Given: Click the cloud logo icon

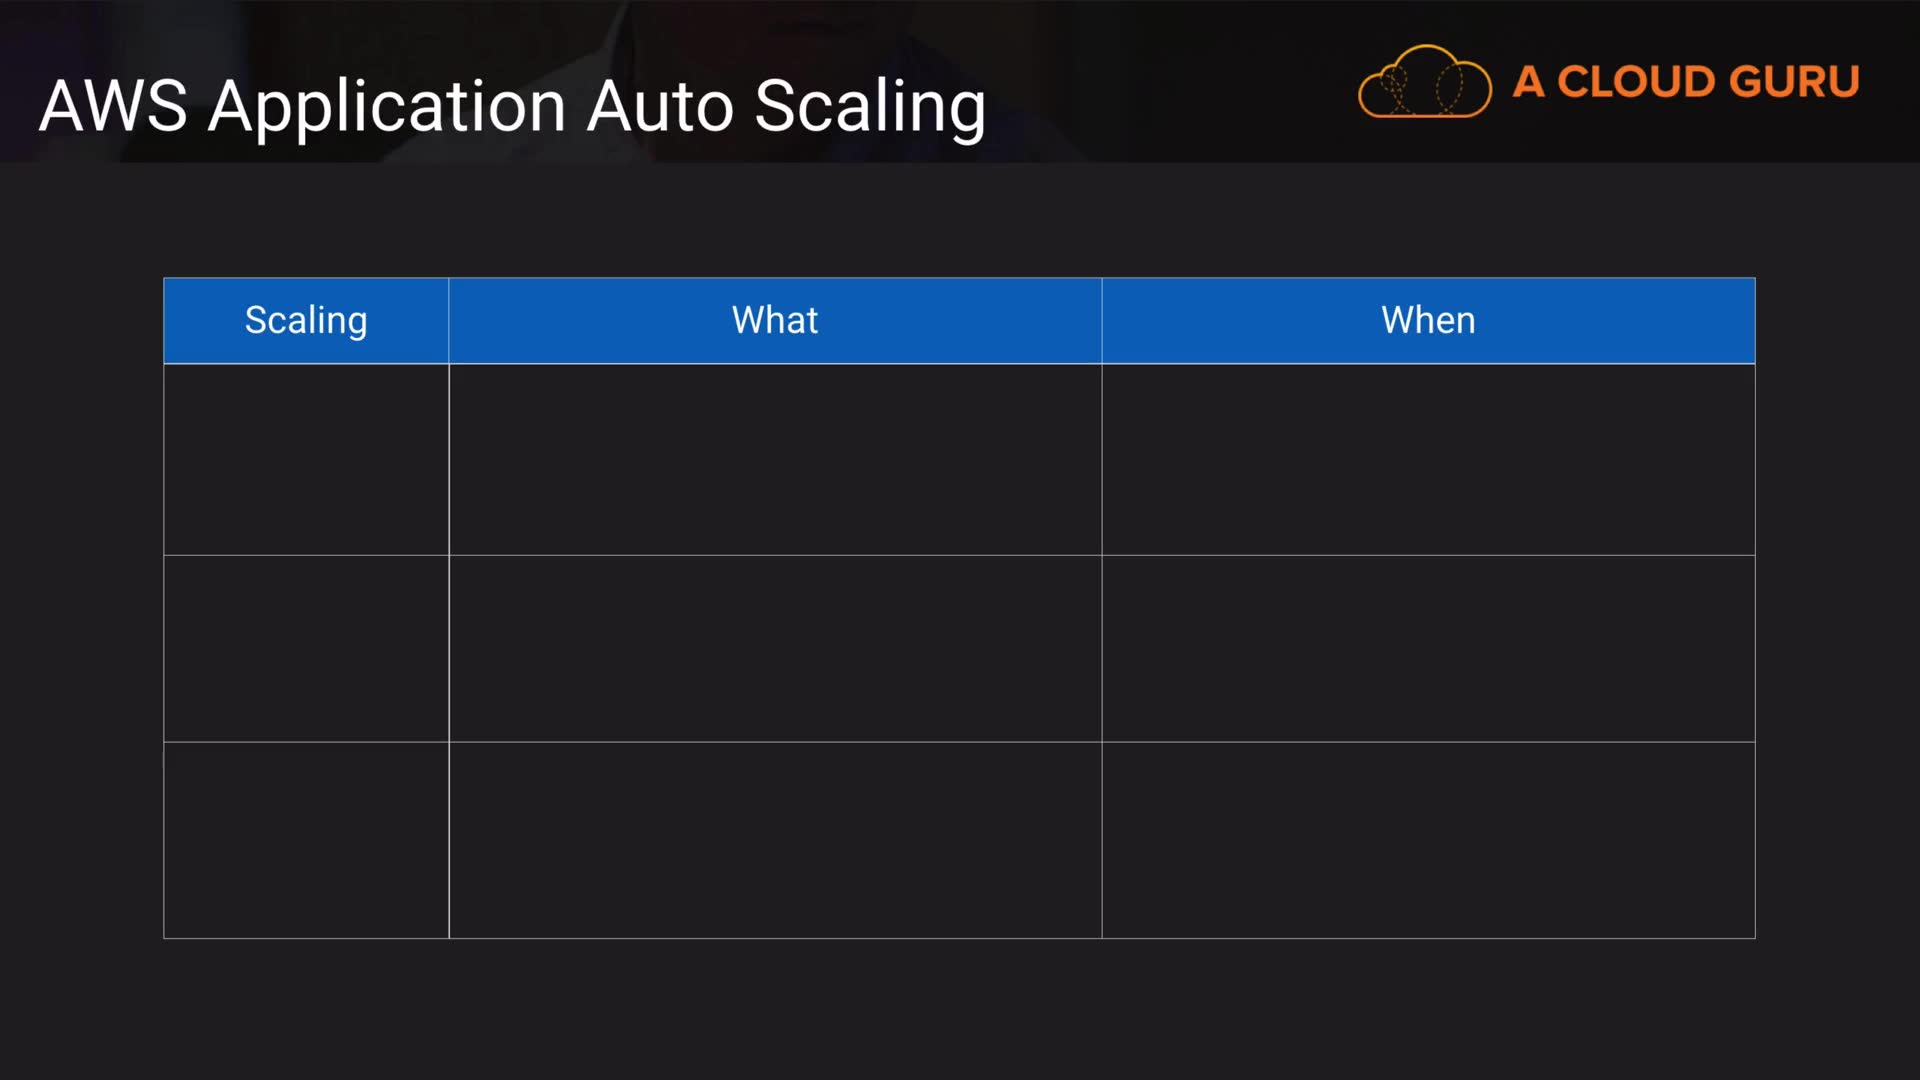Looking at the screenshot, I should 1424,82.
